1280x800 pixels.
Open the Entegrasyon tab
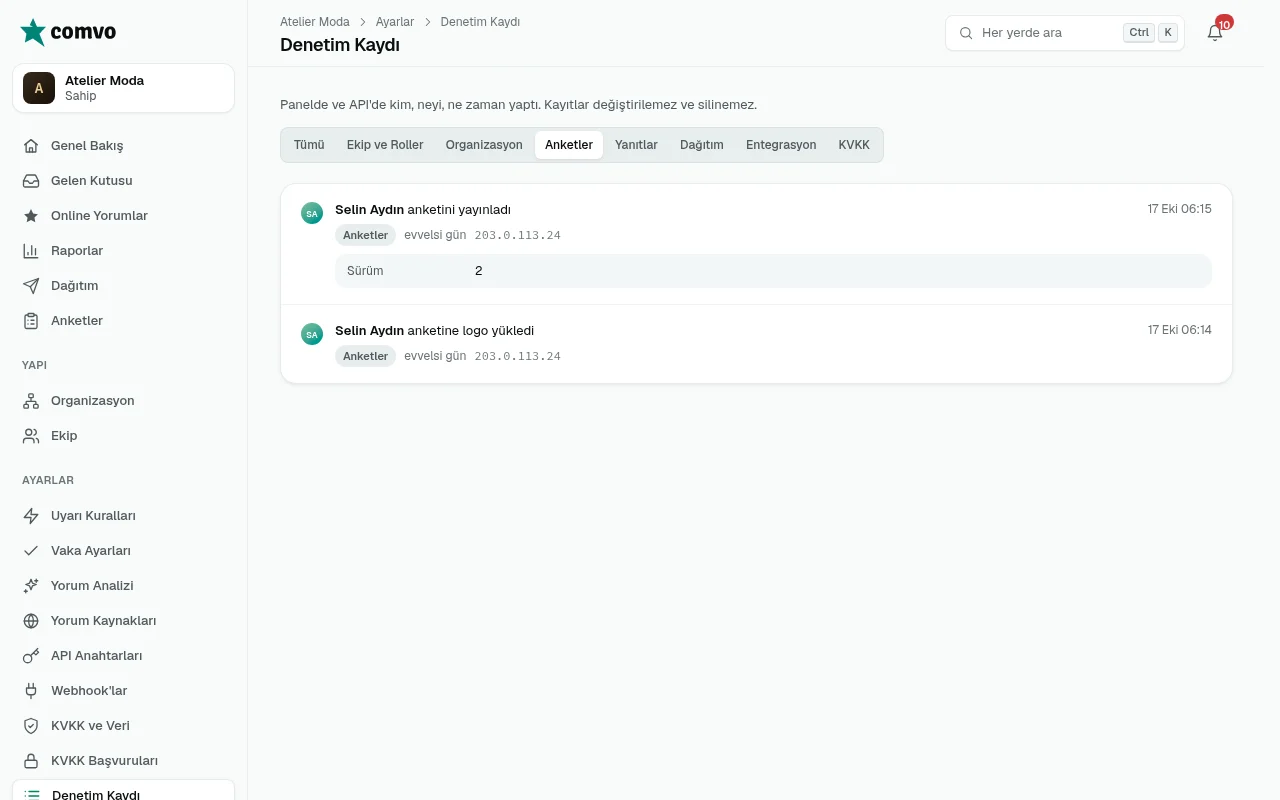click(x=781, y=145)
